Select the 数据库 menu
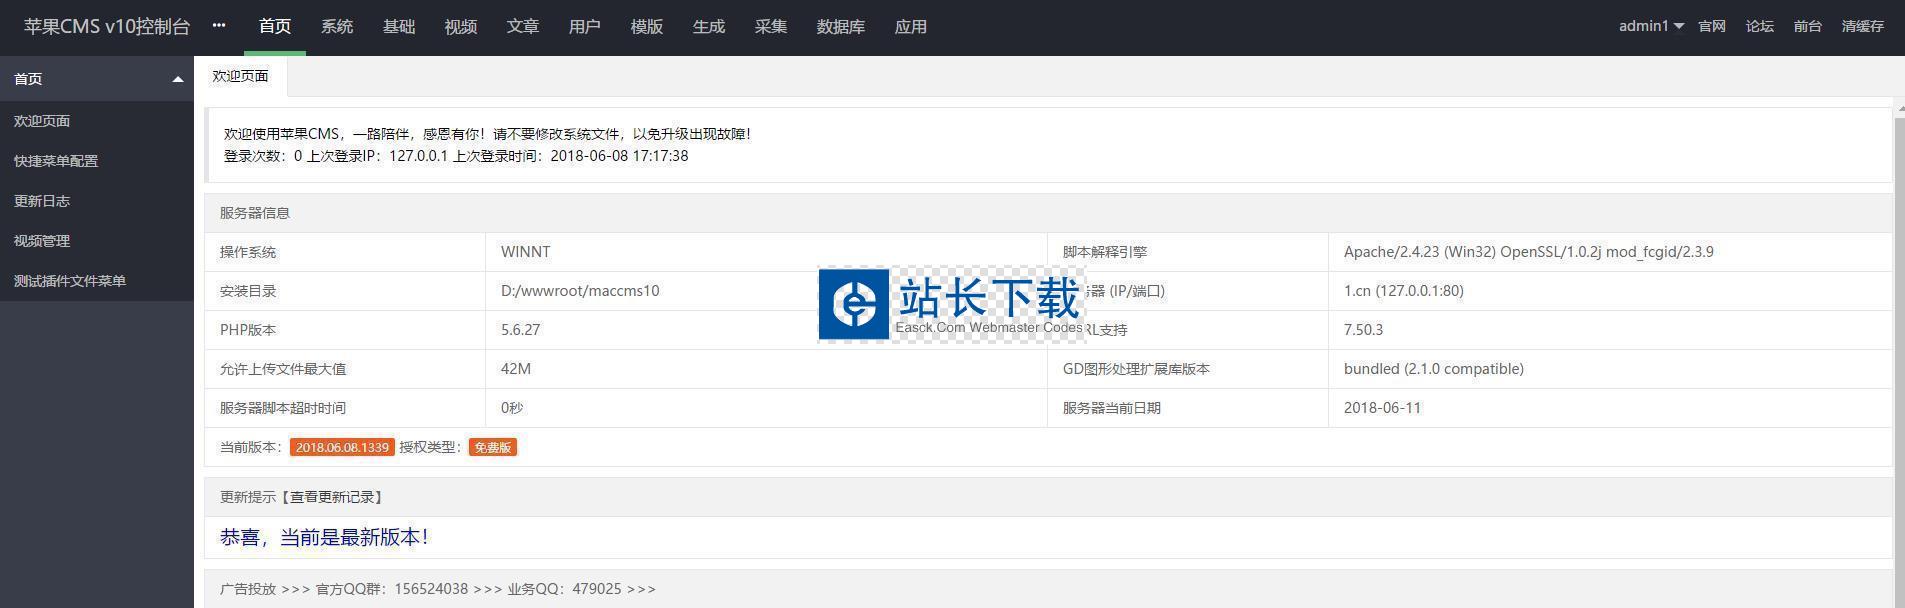 pos(841,27)
